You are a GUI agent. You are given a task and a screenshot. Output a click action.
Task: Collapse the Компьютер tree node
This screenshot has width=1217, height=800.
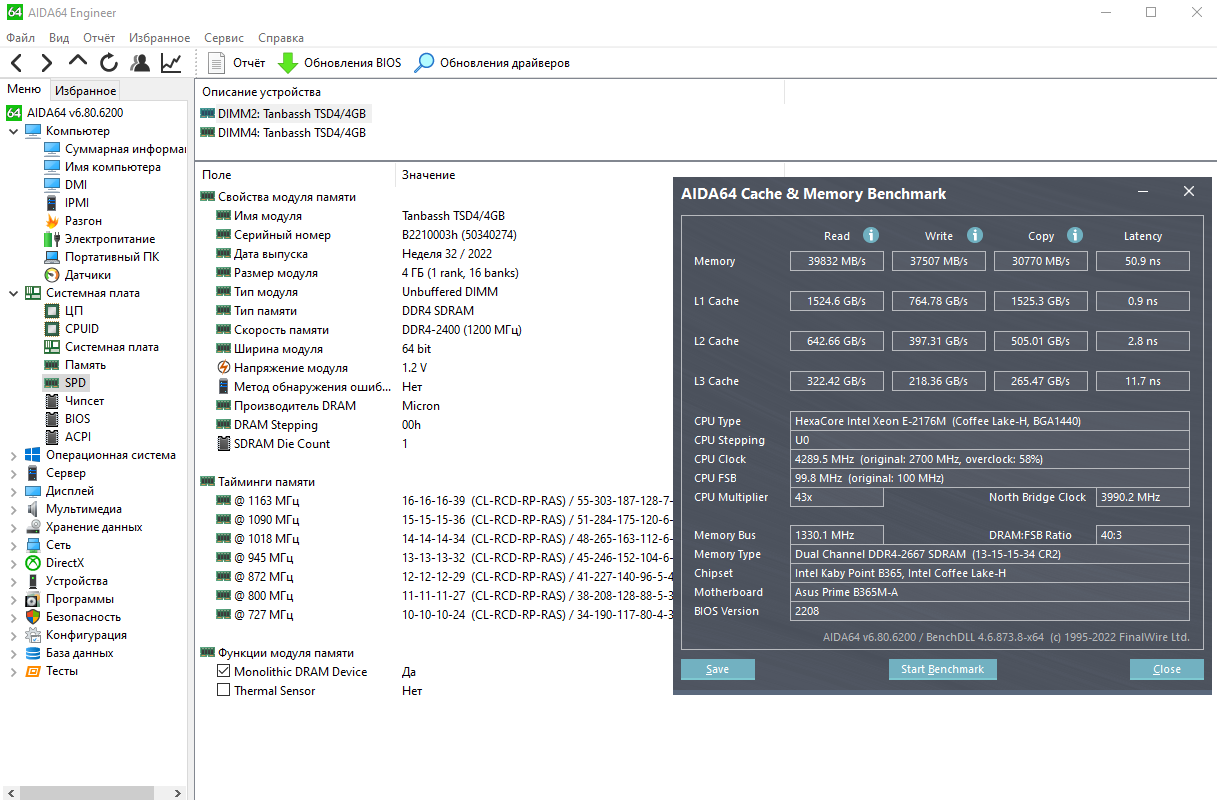[13, 131]
